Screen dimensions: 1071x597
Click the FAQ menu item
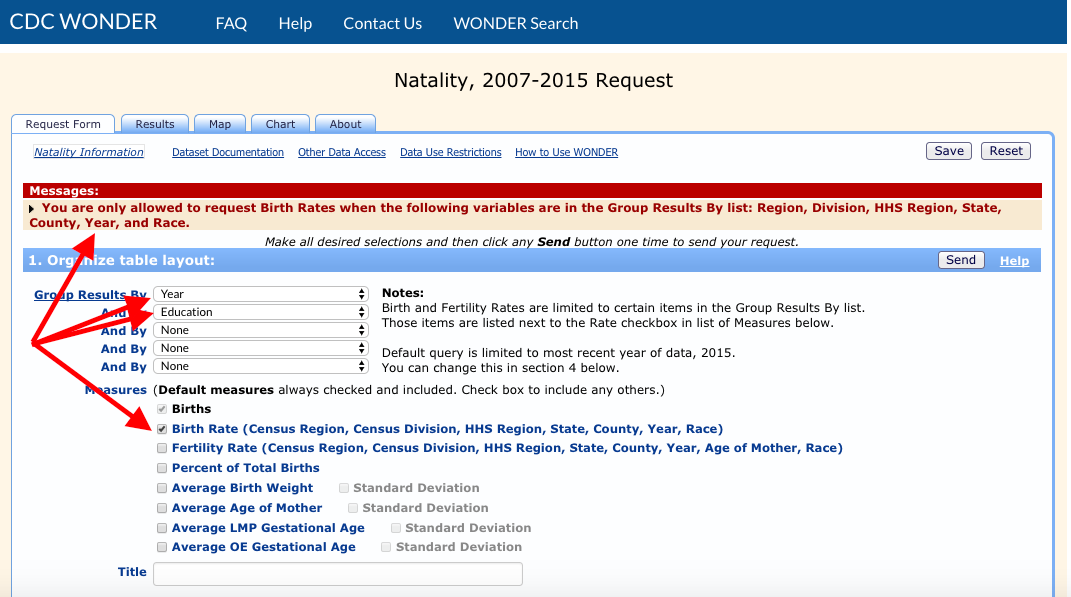(231, 22)
